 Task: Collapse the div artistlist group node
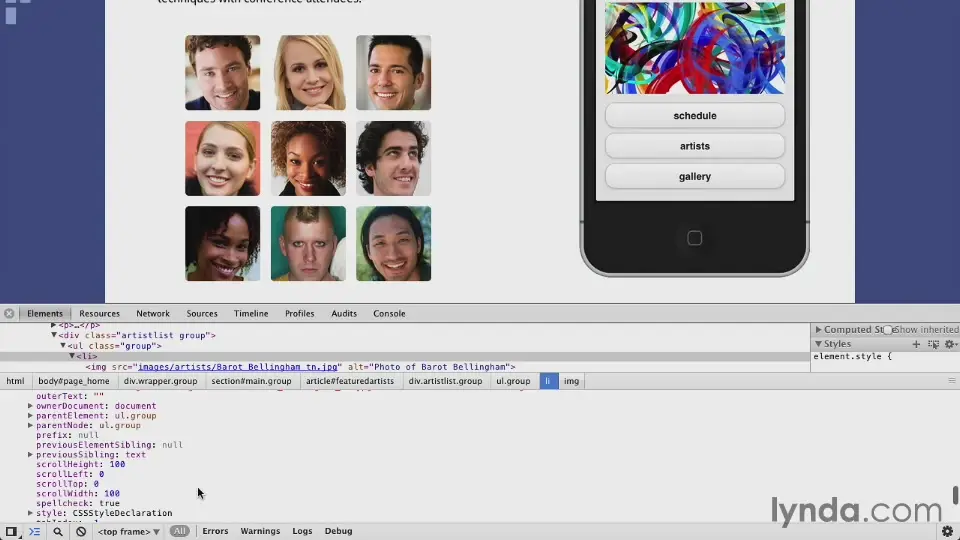point(54,335)
